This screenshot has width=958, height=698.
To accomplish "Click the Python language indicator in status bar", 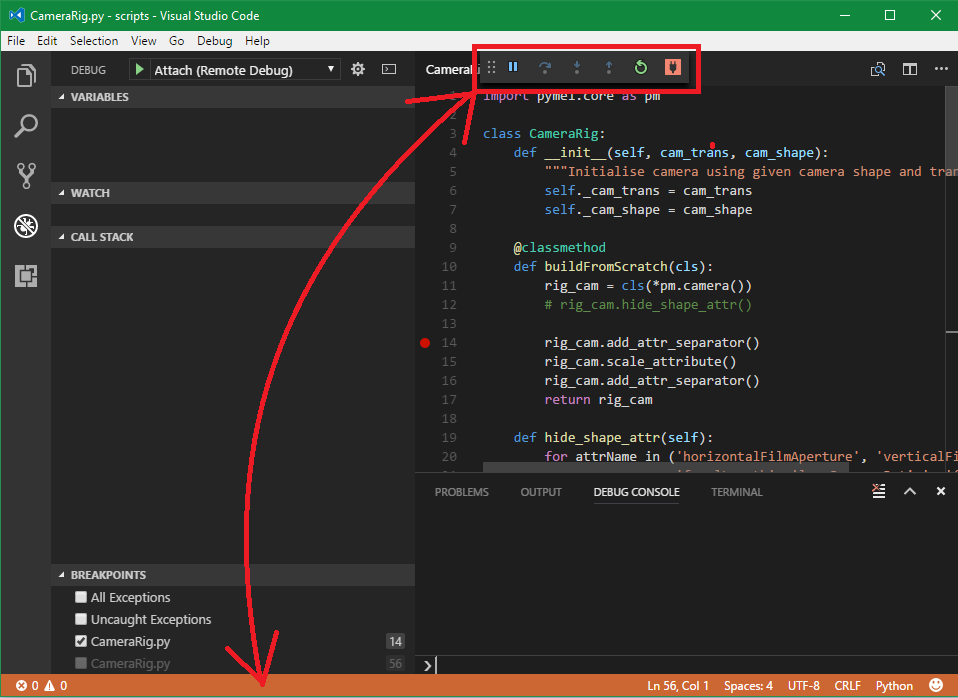I will pyautogui.click(x=893, y=685).
